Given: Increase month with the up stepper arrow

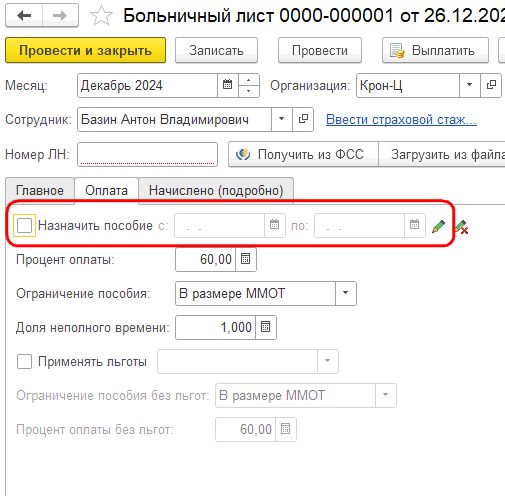Looking at the screenshot, I should coord(249,80).
